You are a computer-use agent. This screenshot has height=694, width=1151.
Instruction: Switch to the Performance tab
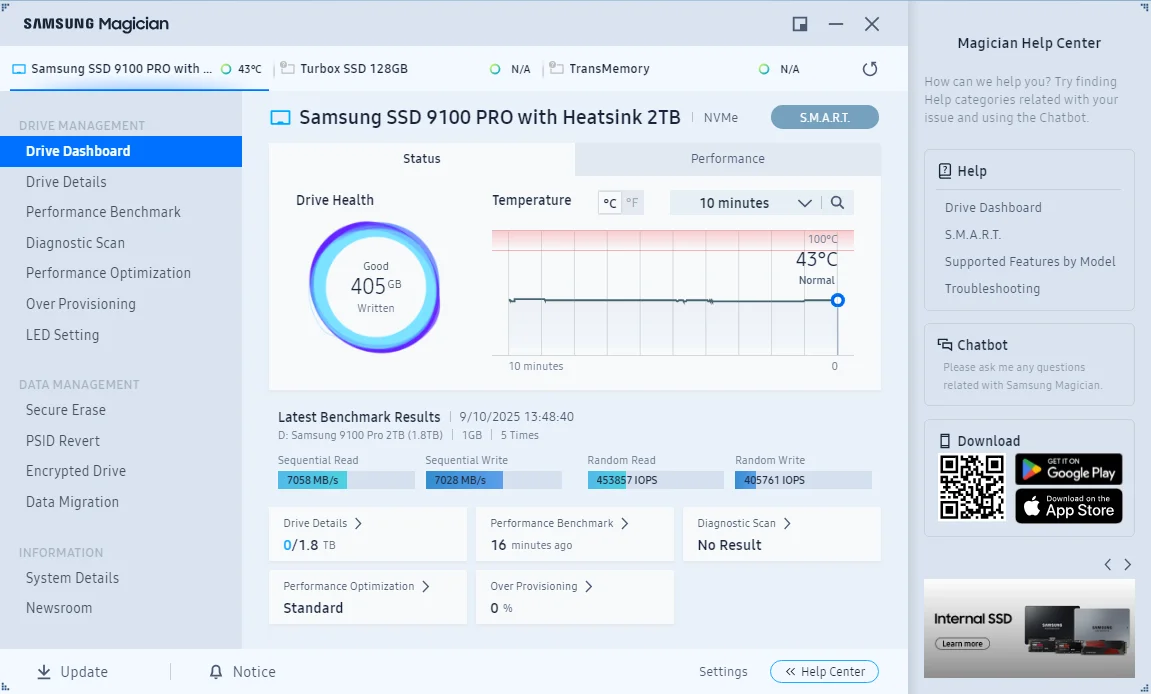(727, 159)
